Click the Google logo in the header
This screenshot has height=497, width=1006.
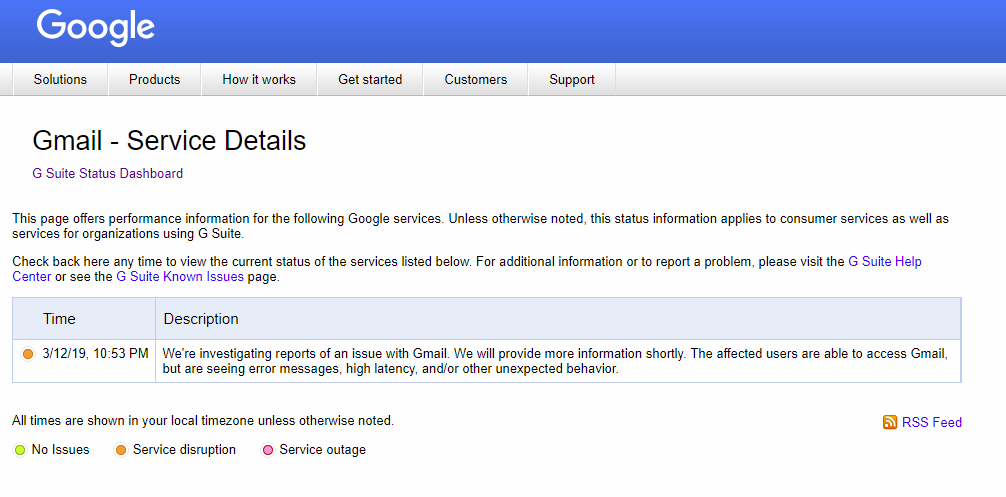click(x=96, y=28)
